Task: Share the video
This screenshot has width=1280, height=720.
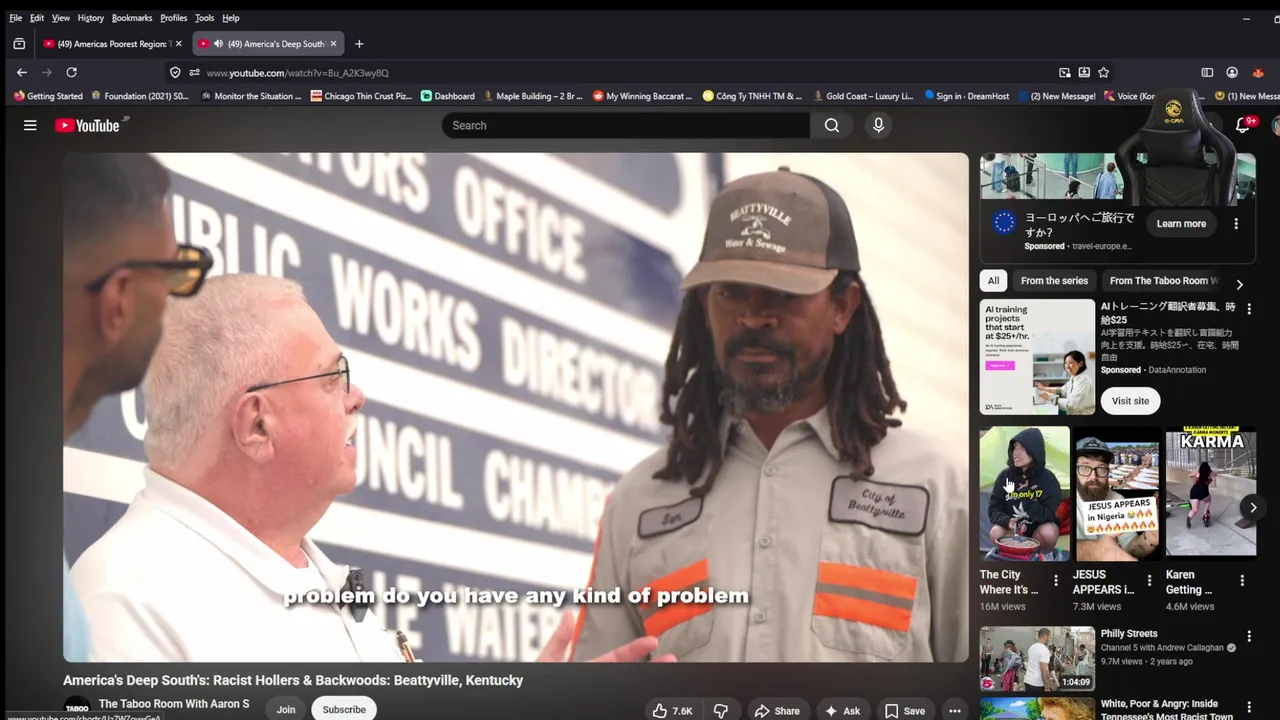Action: pyautogui.click(x=777, y=711)
